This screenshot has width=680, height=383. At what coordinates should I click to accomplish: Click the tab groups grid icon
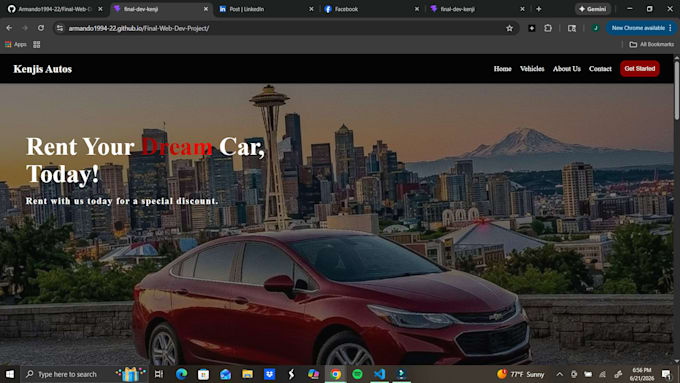(x=37, y=44)
